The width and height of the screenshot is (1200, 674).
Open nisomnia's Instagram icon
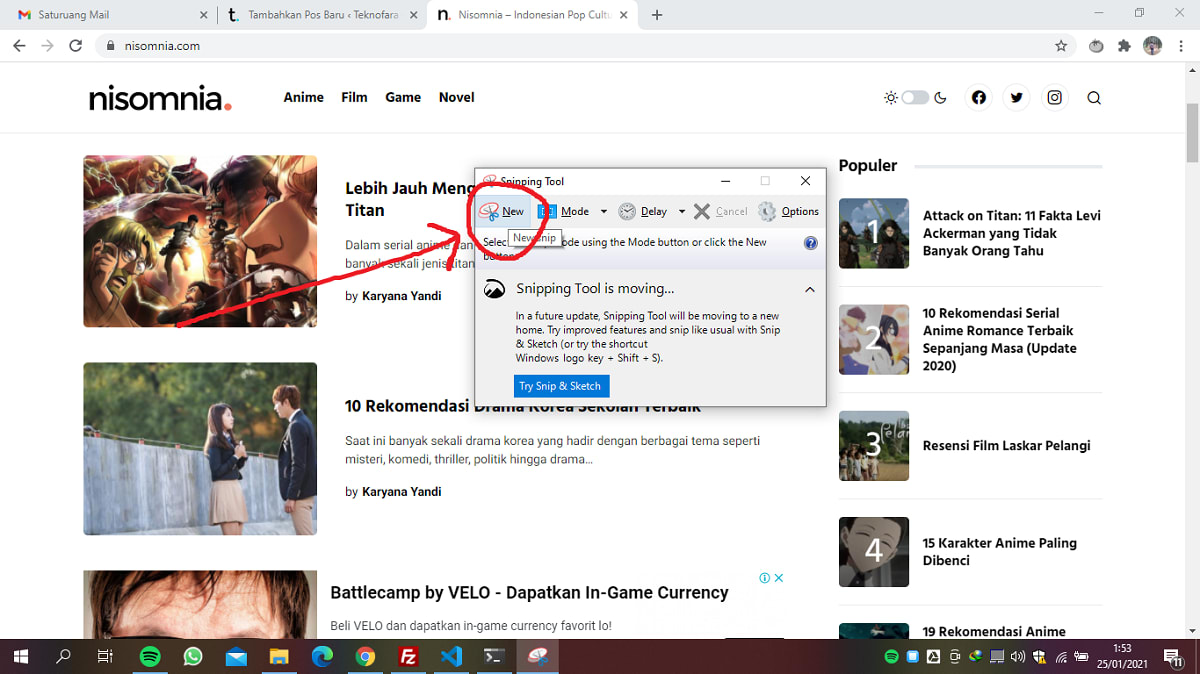(1055, 97)
